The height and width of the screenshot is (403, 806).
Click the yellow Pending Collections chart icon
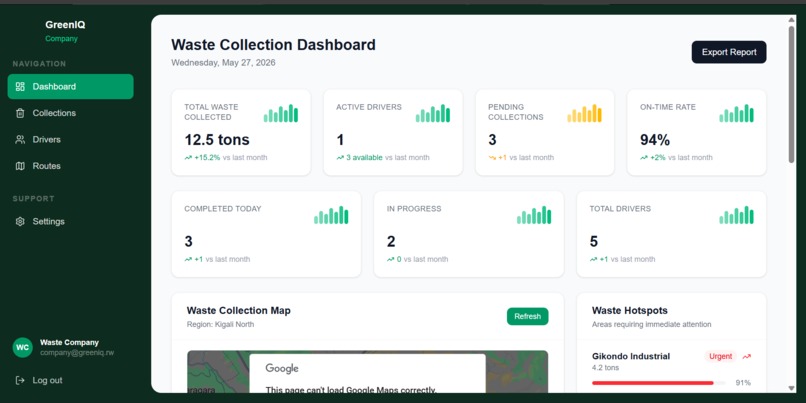pyautogui.click(x=584, y=113)
